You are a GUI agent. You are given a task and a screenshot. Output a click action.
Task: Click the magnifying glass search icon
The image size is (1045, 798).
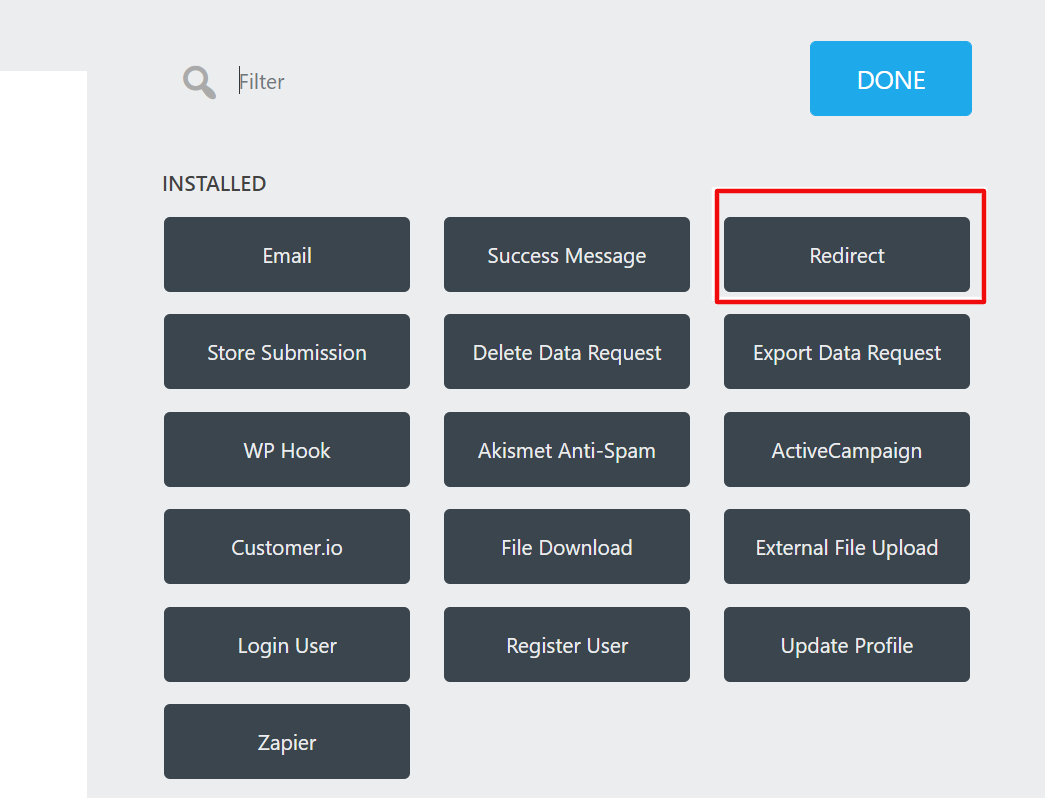(x=199, y=82)
